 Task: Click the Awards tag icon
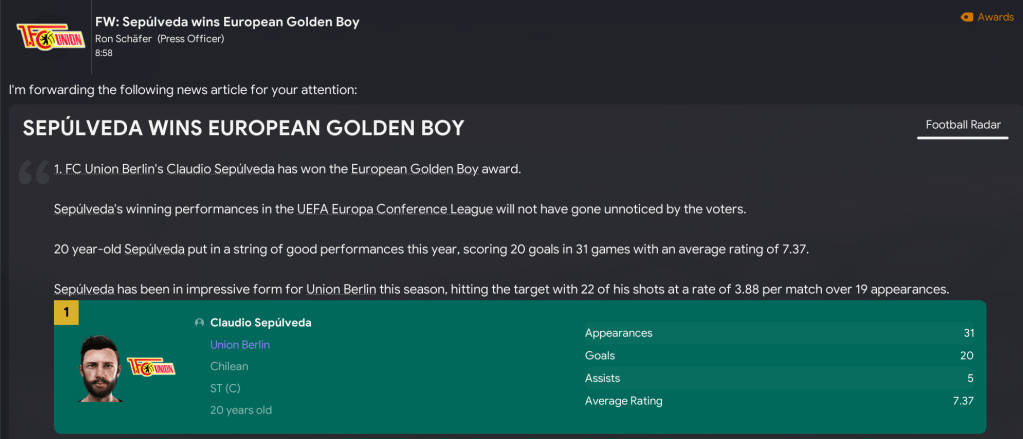point(966,17)
